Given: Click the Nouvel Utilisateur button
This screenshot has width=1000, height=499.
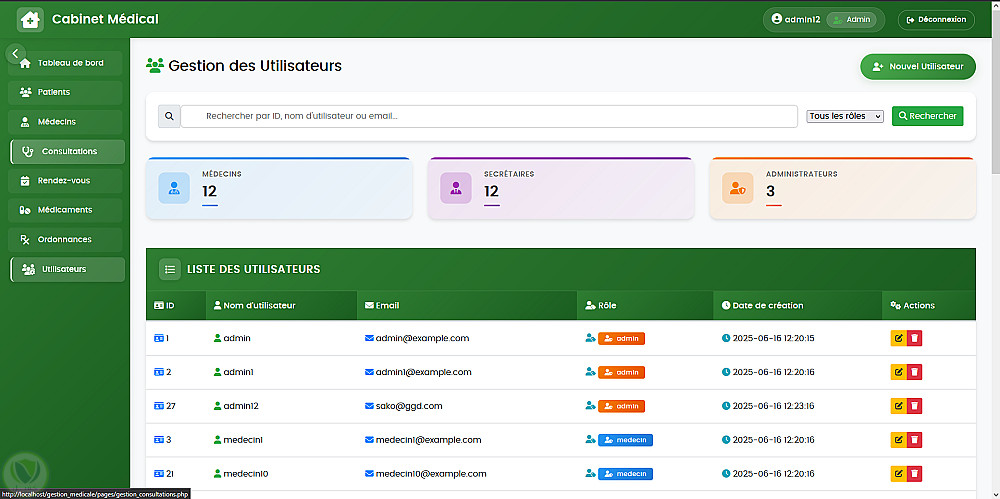Looking at the screenshot, I should pyautogui.click(x=917, y=66).
